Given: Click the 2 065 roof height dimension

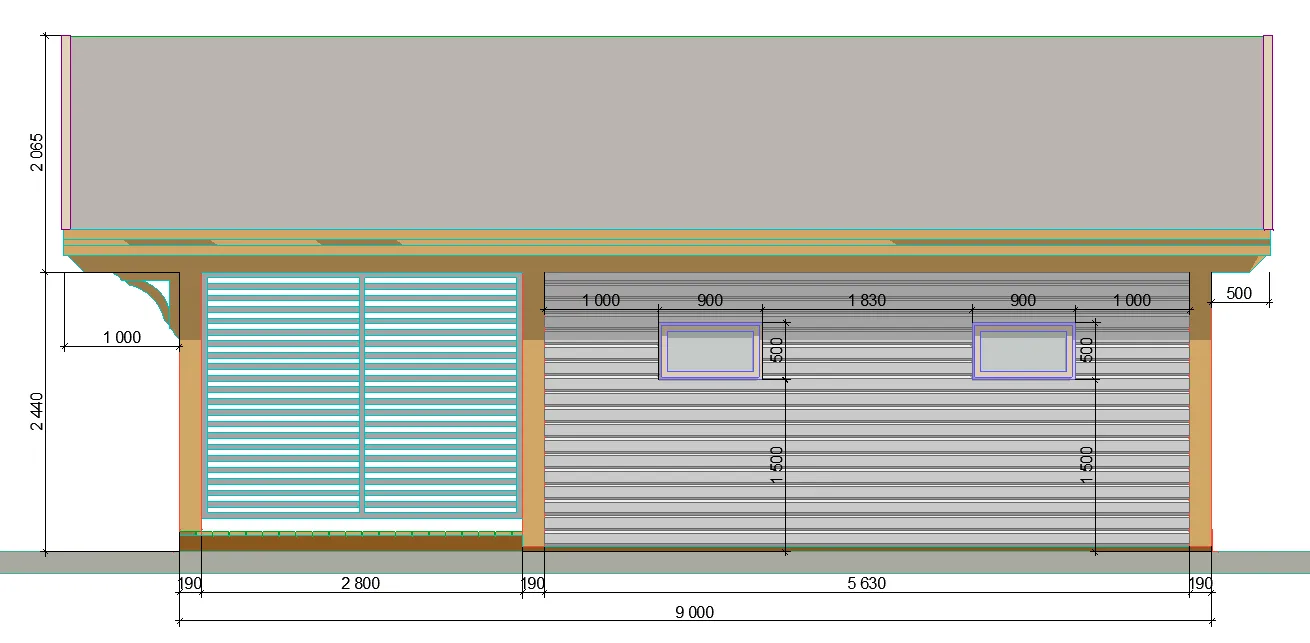Looking at the screenshot, I should click(37, 152).
